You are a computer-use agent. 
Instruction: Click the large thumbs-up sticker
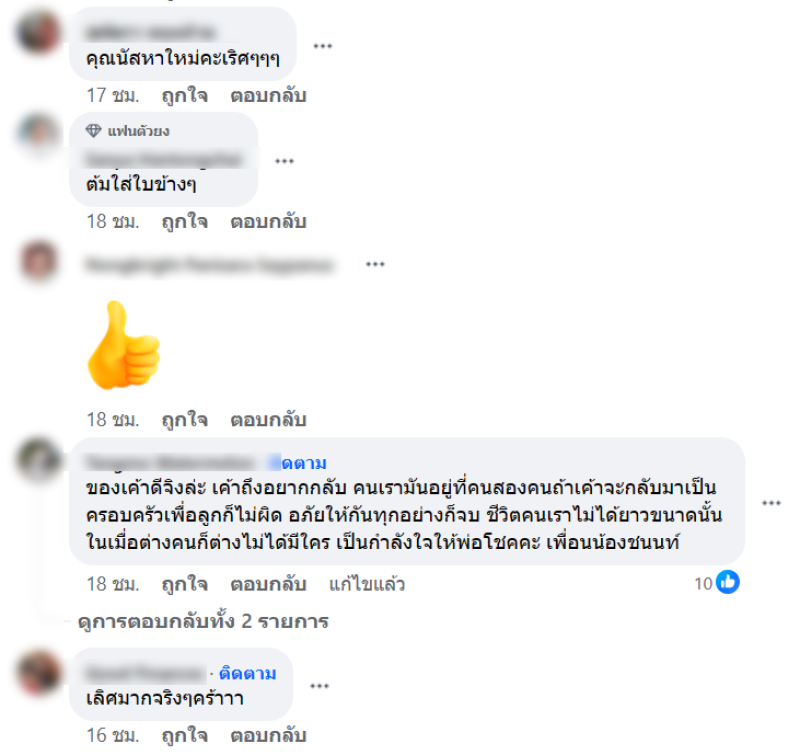[x=123, y=345]
